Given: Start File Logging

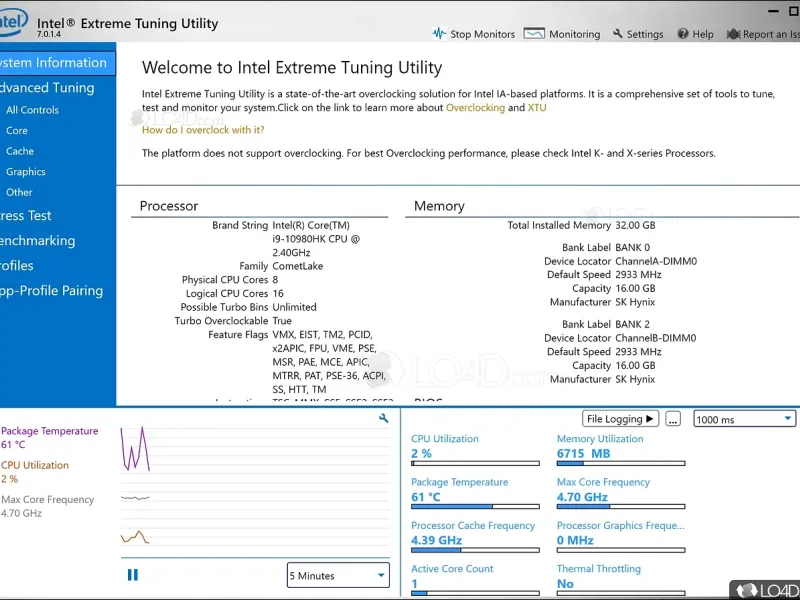Looking at the screenshot, I should pyautogui.click(x=620, y=419).
